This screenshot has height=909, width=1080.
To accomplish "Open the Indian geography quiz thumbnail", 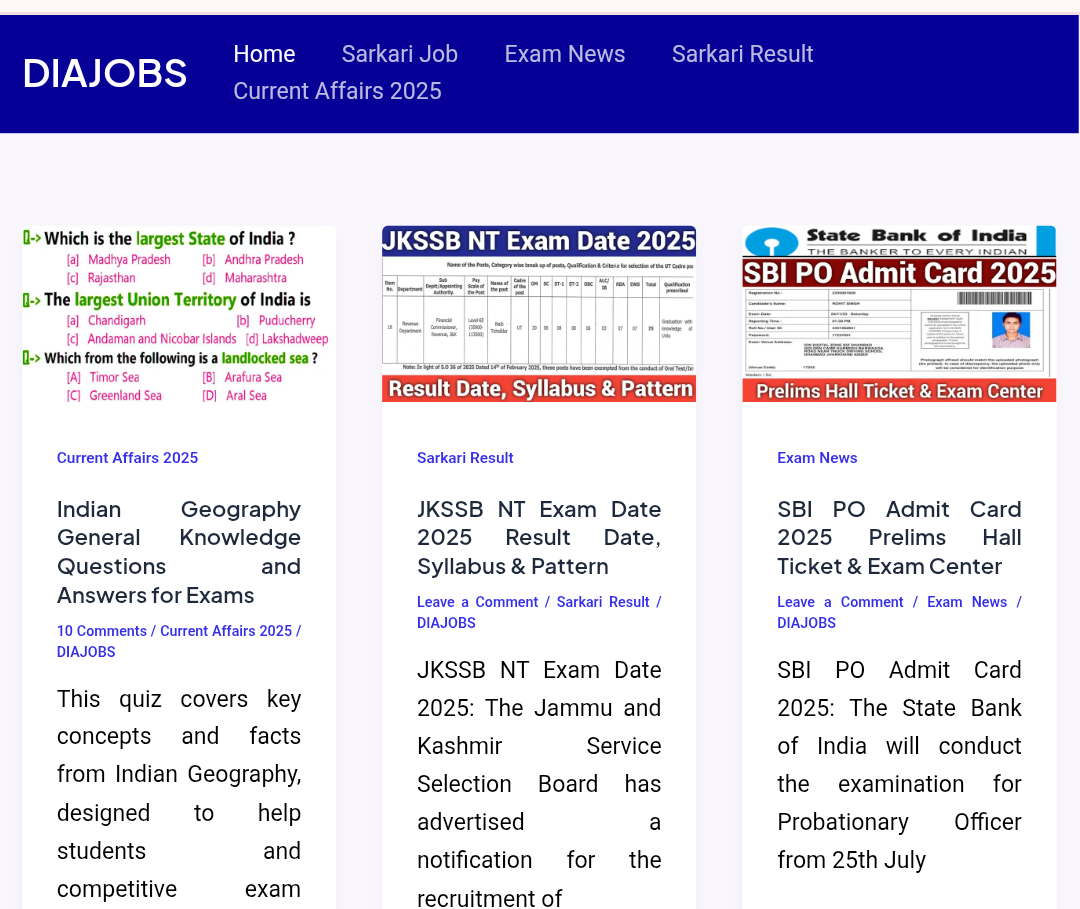I will click(179, 315).
